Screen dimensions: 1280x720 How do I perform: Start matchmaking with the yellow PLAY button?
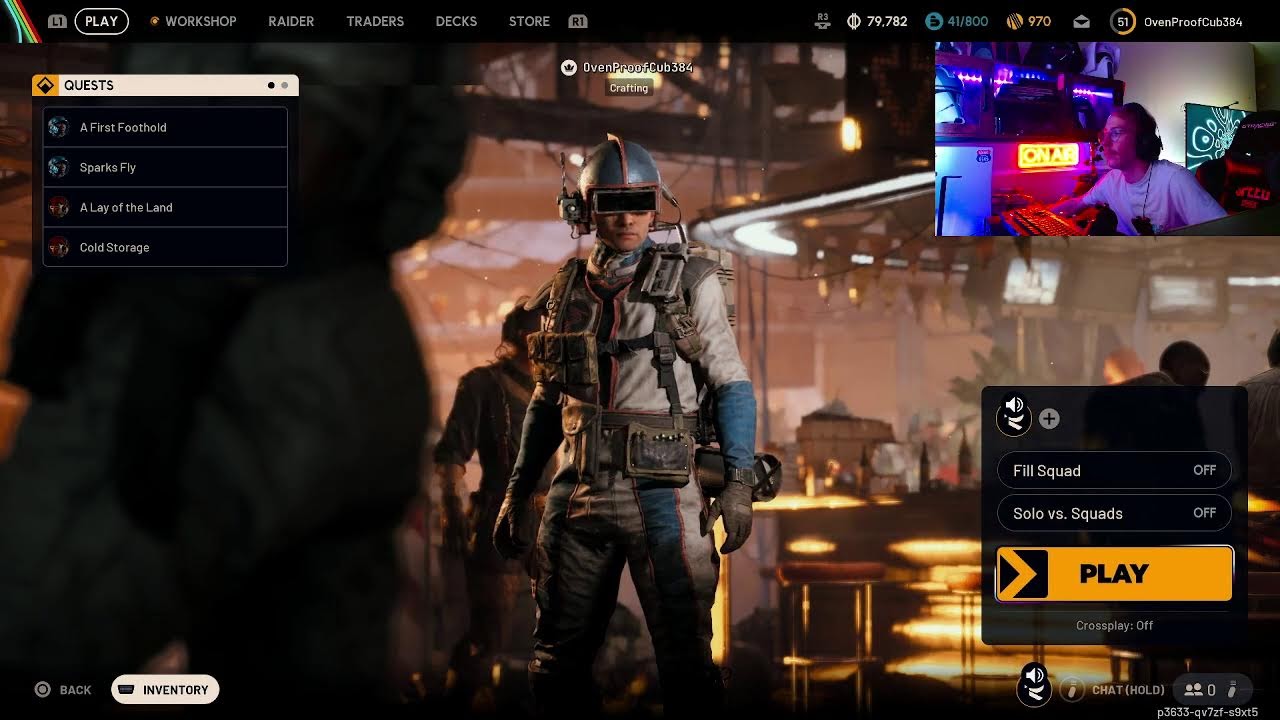tap(1114, 574)
